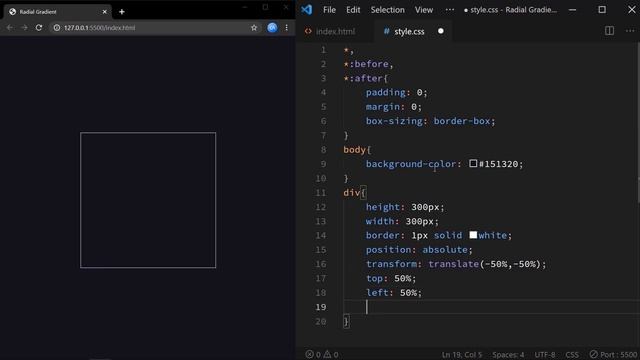Click 'background-color' property on line 9
This screenshot has height=360, width=640.
tap(411, 164)
